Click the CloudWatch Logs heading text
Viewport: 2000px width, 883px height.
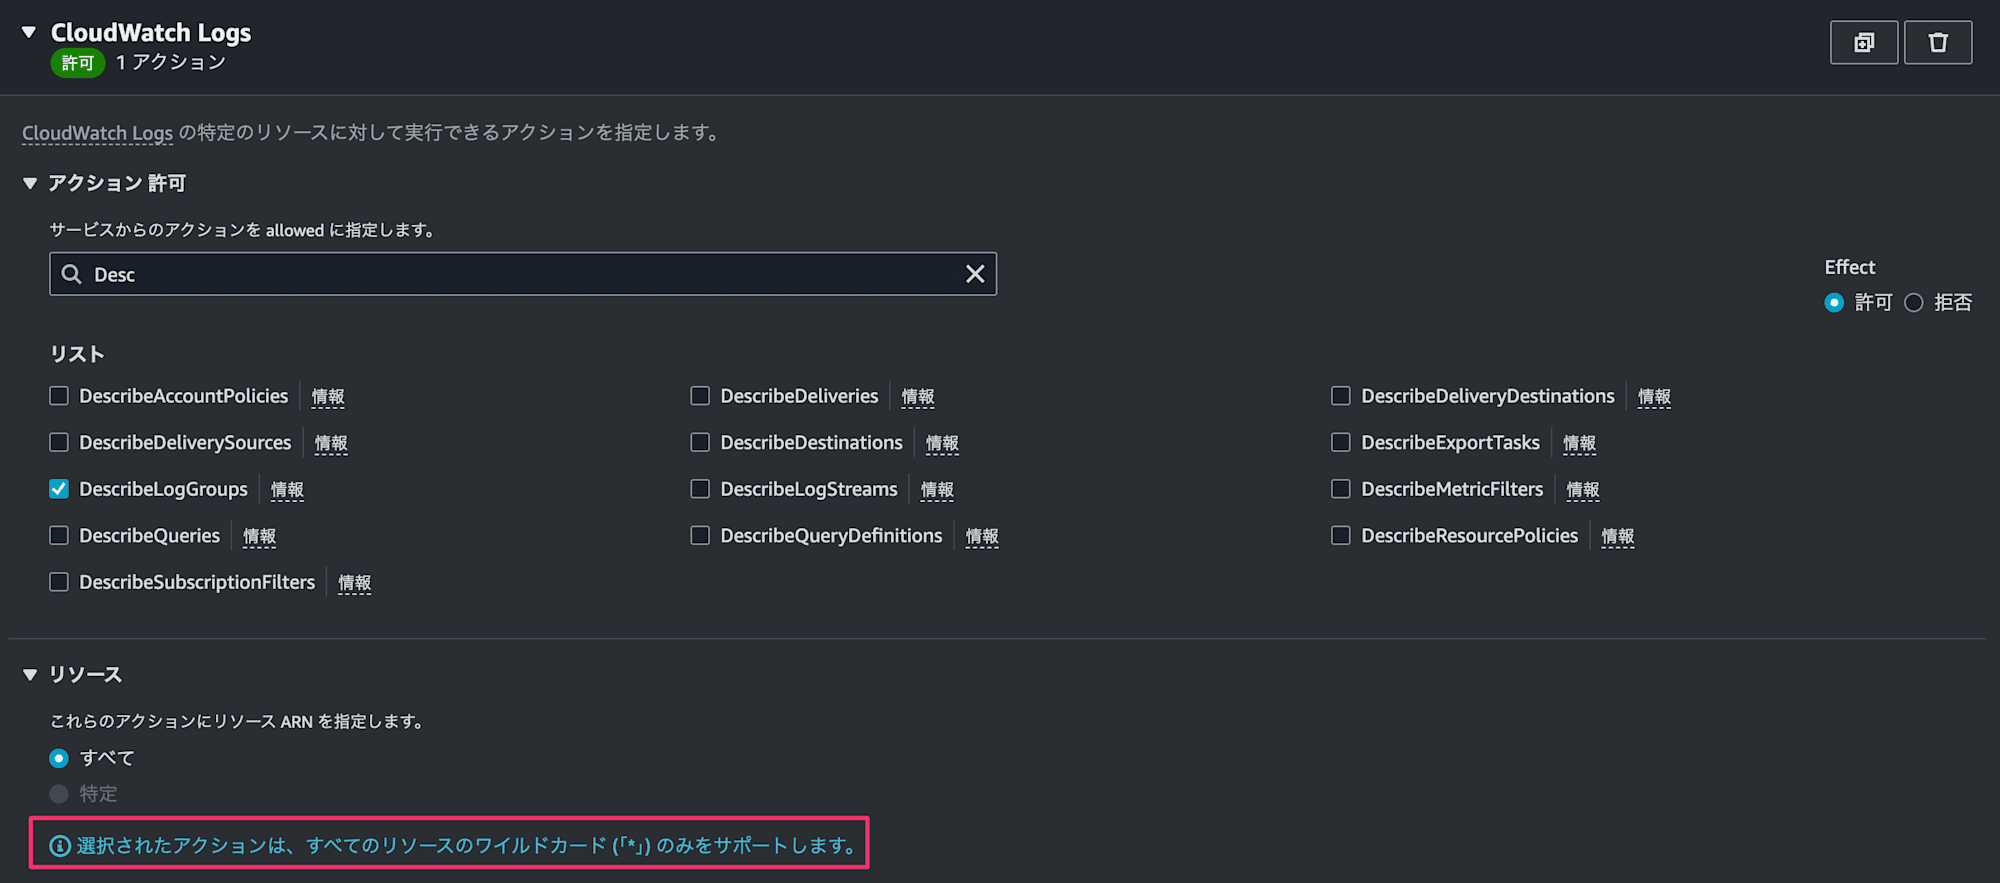tap(151, 33)
